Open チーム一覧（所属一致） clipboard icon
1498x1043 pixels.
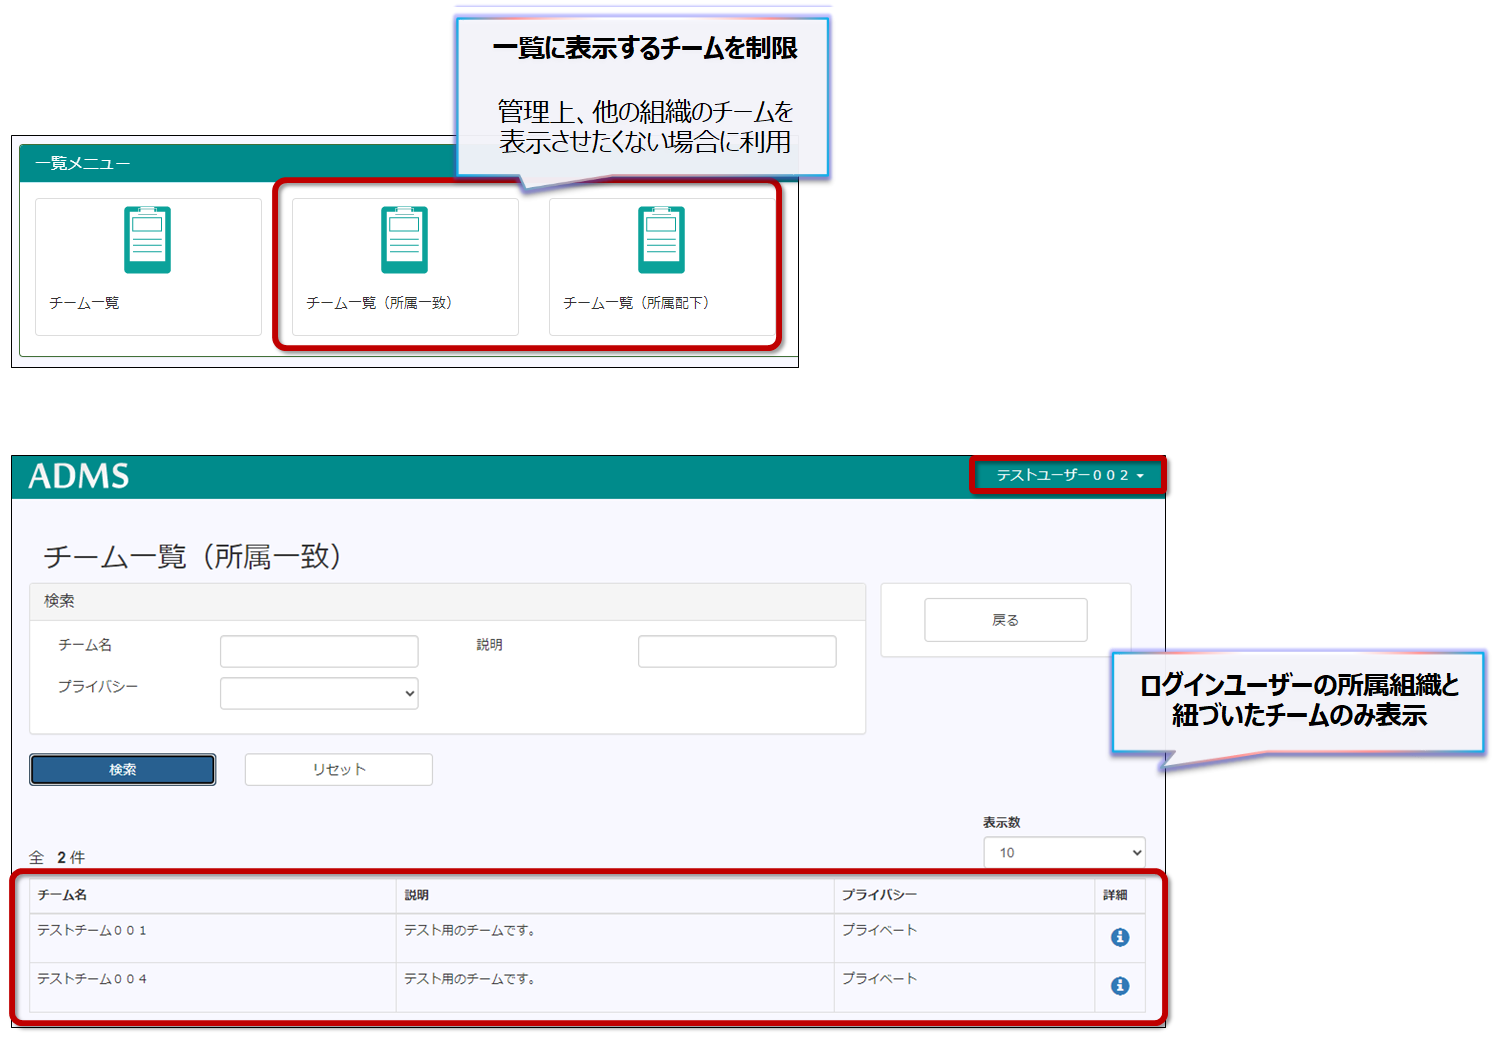pyautogui.click(x=404, y=240)
